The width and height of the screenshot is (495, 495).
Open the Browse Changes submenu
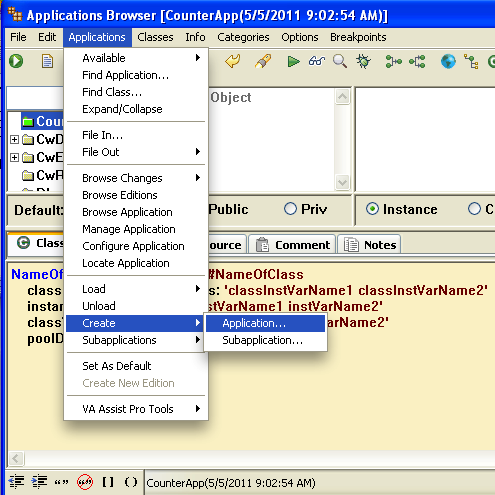click(136, 178)
